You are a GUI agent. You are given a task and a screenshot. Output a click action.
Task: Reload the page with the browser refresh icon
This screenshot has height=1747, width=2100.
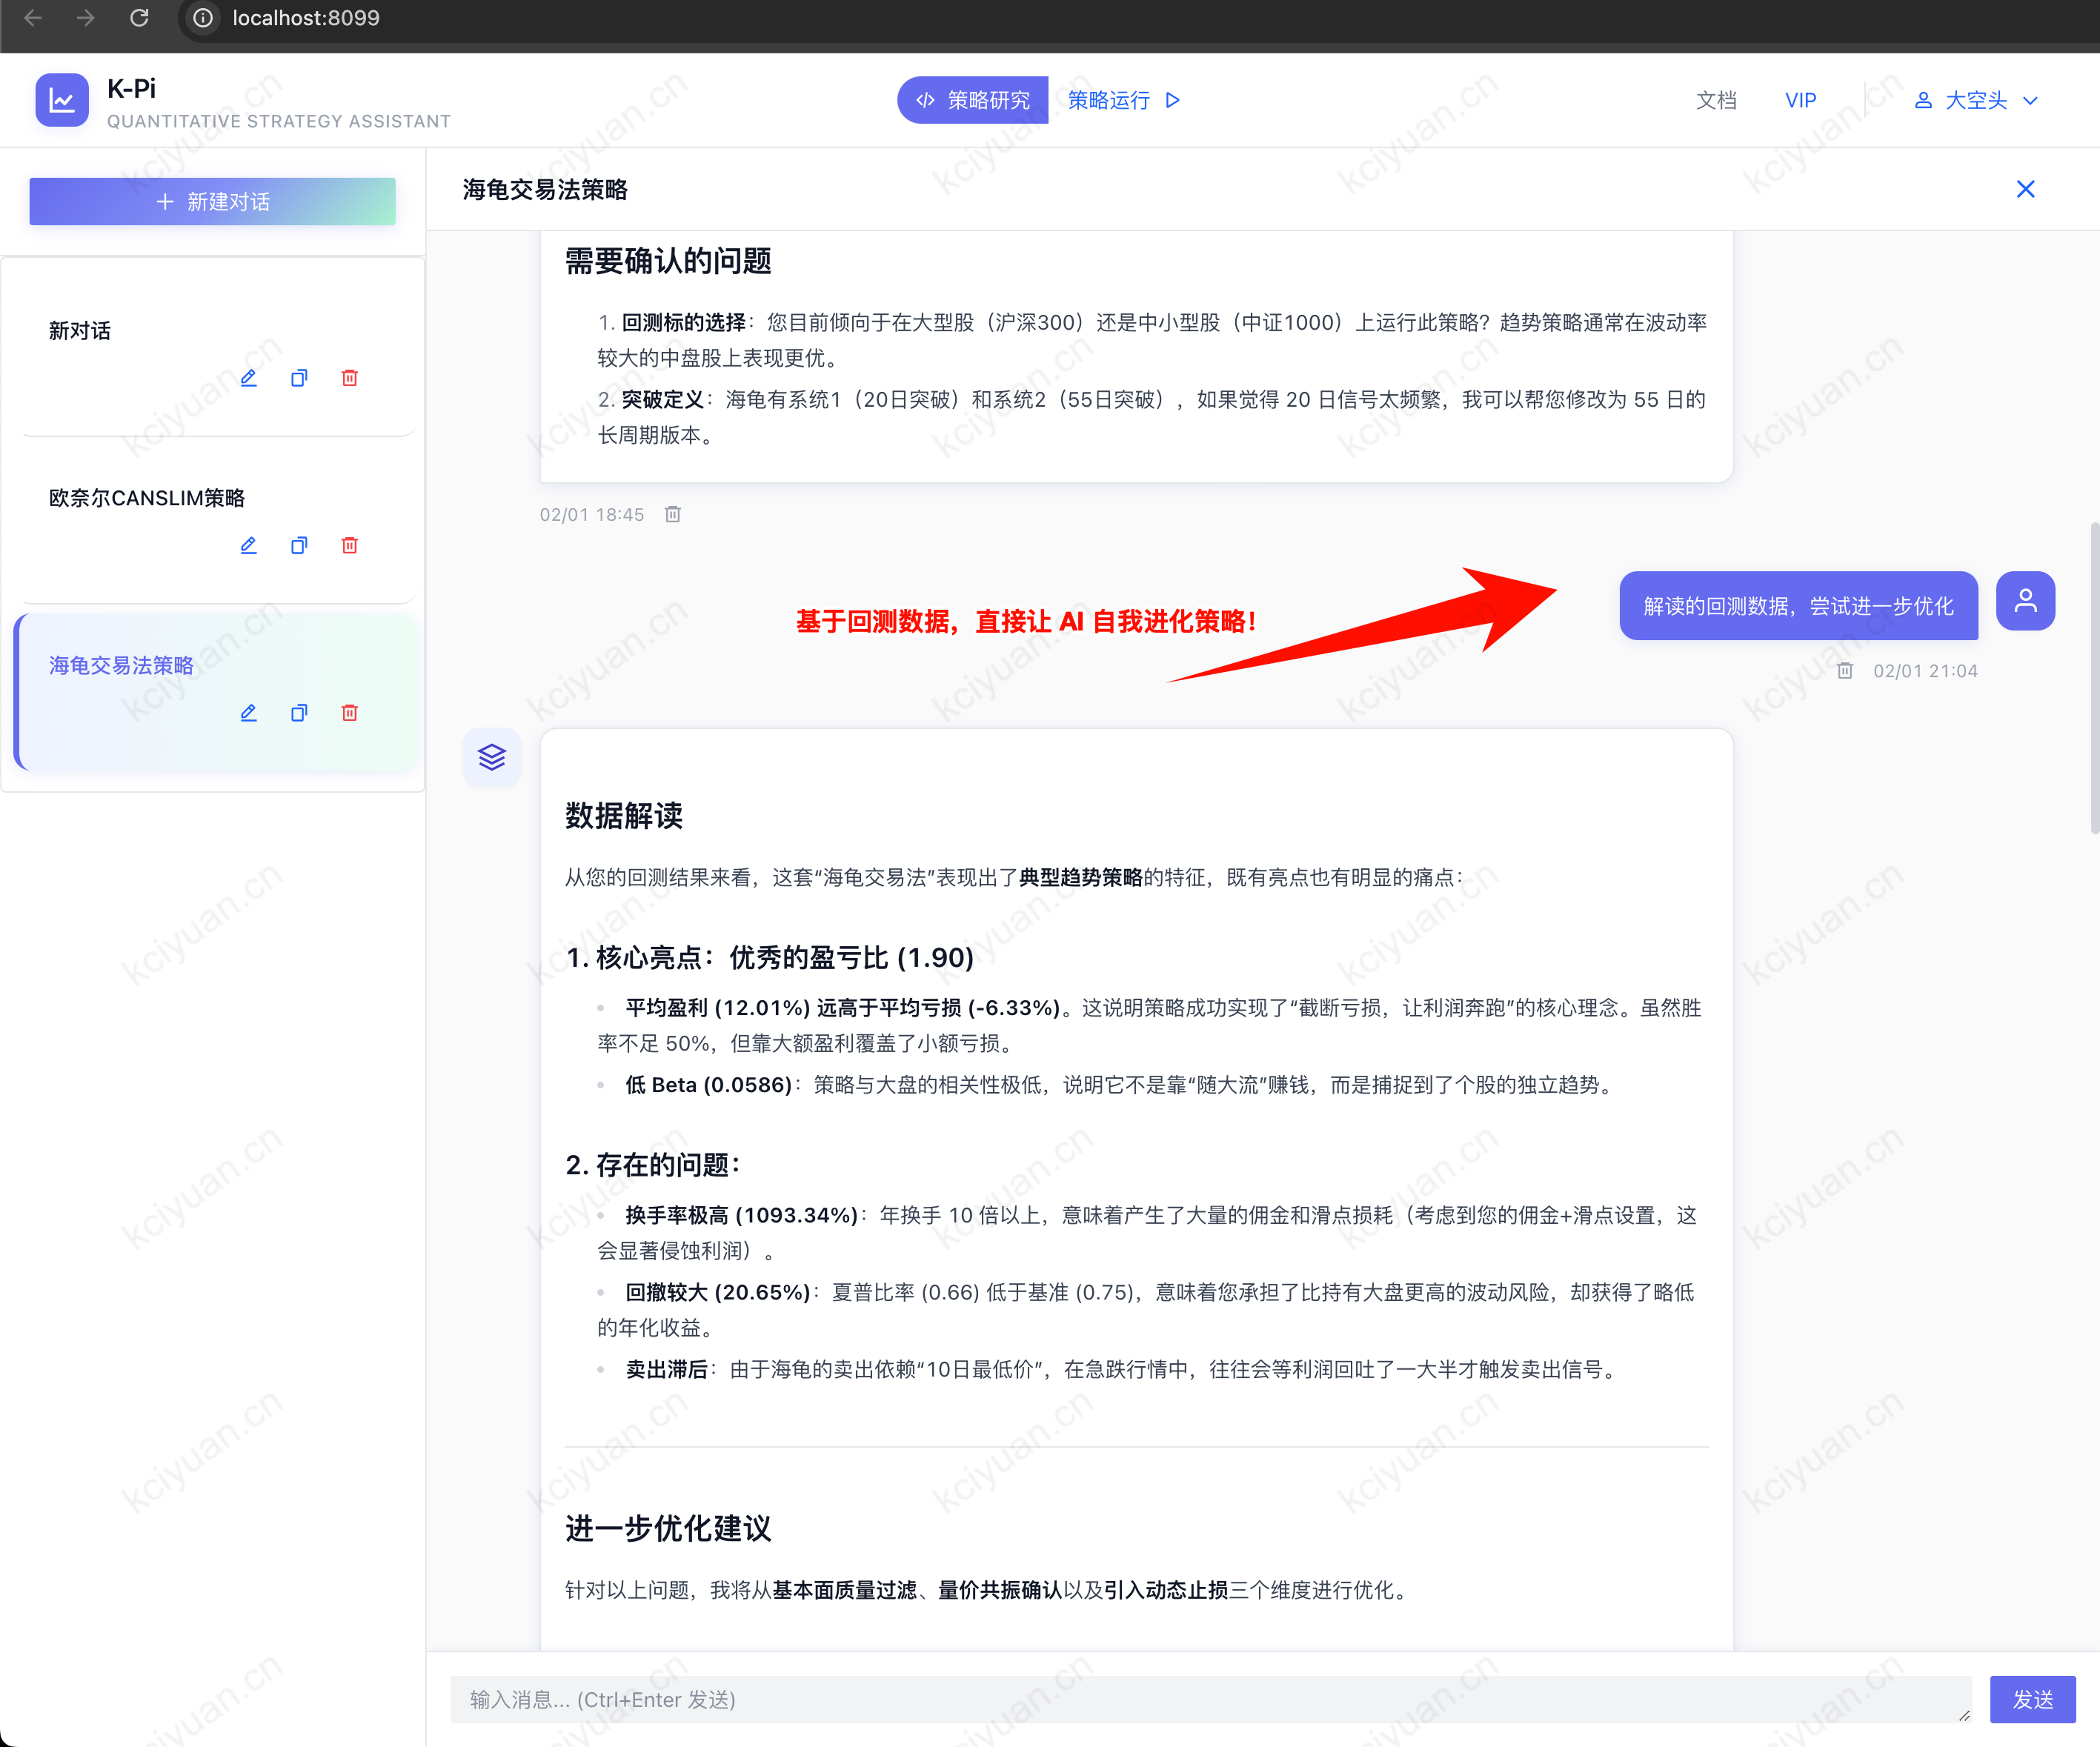[139, 17]
